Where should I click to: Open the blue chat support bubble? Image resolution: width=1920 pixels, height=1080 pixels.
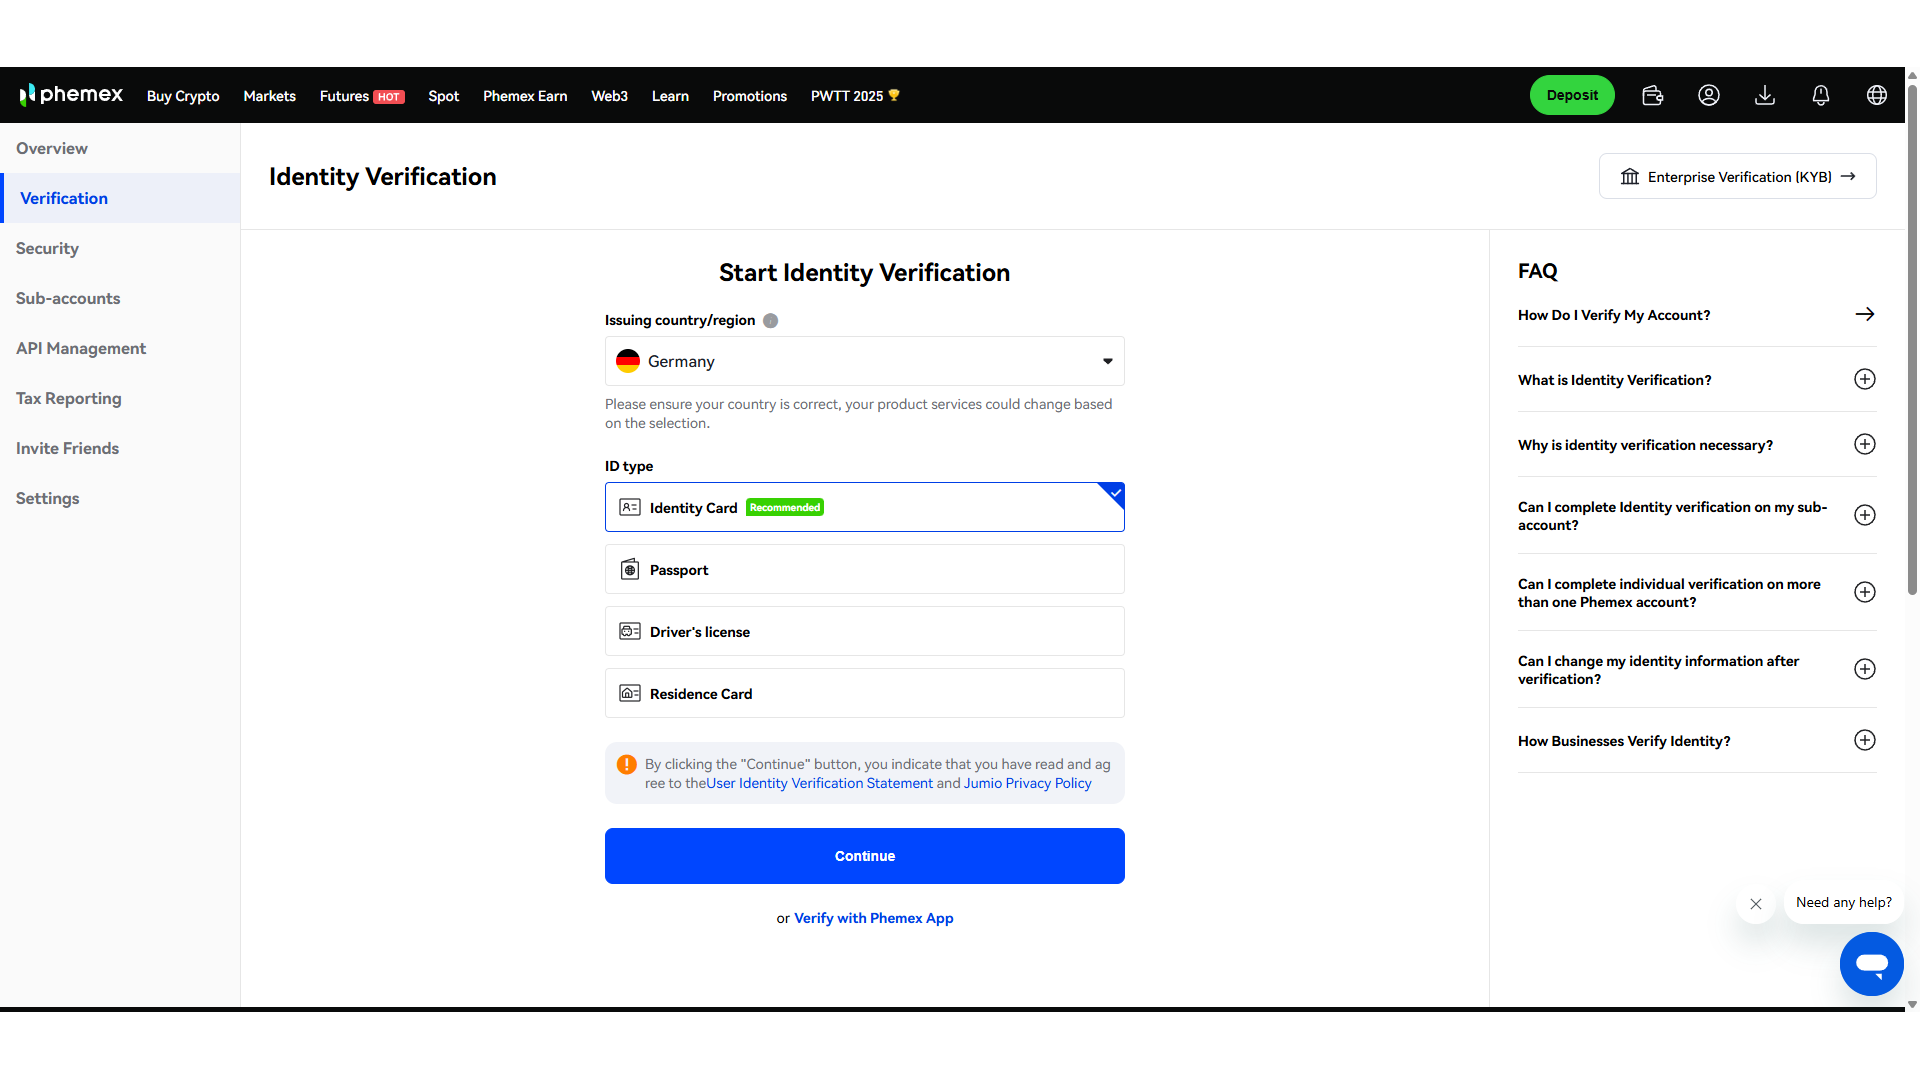[x=1871, y=963]
